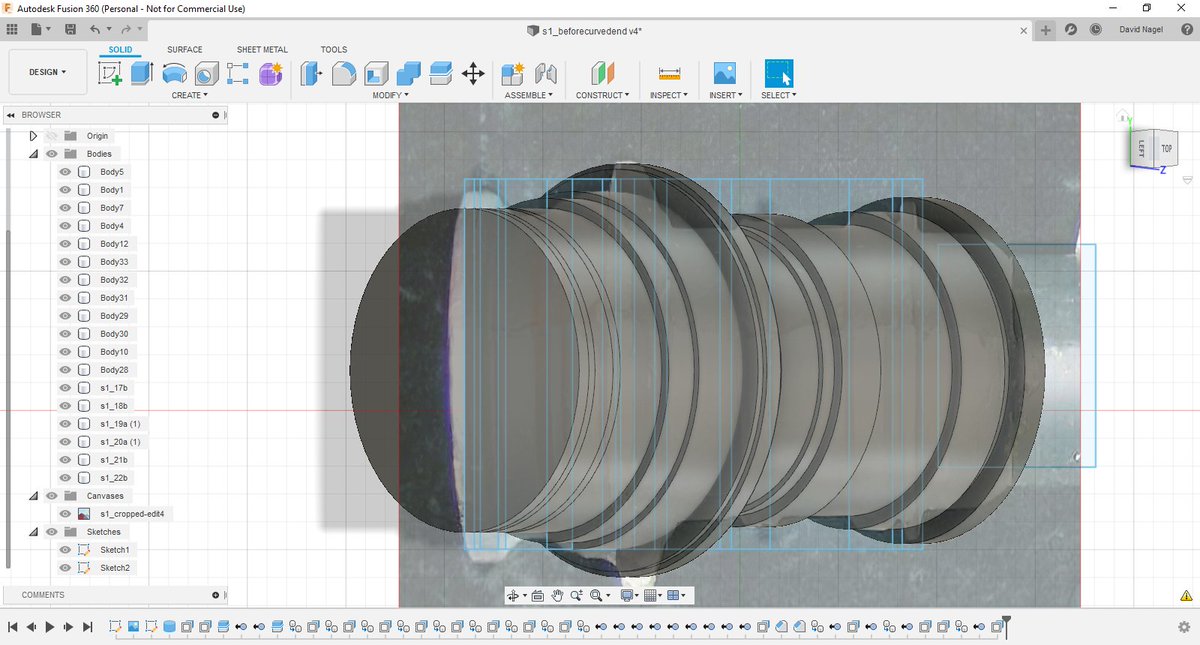
Task: Switch to the TOOLS tab
Action: click(334, 48)
